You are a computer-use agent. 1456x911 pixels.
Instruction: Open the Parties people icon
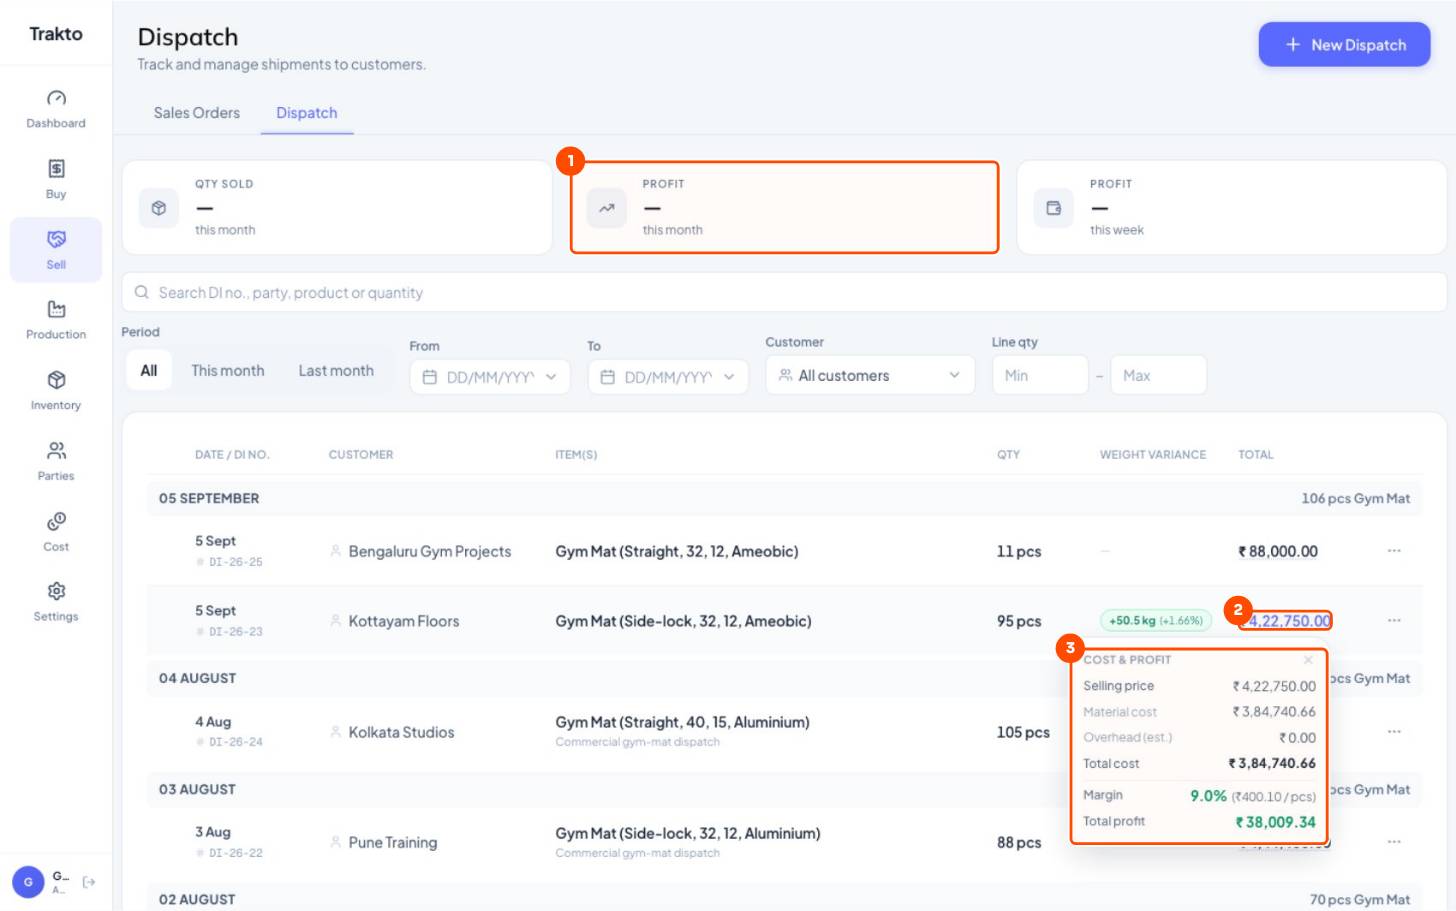coord(56,450)
